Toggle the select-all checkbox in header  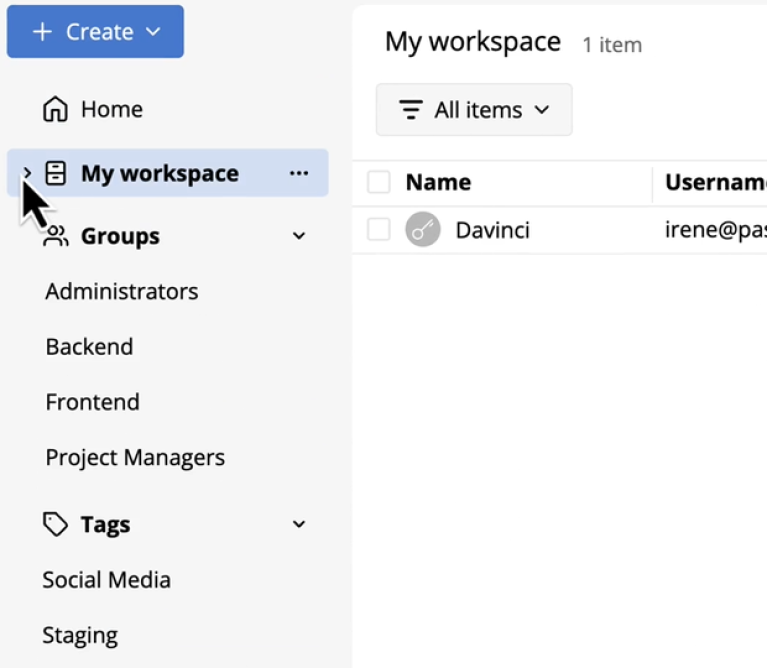379,182
